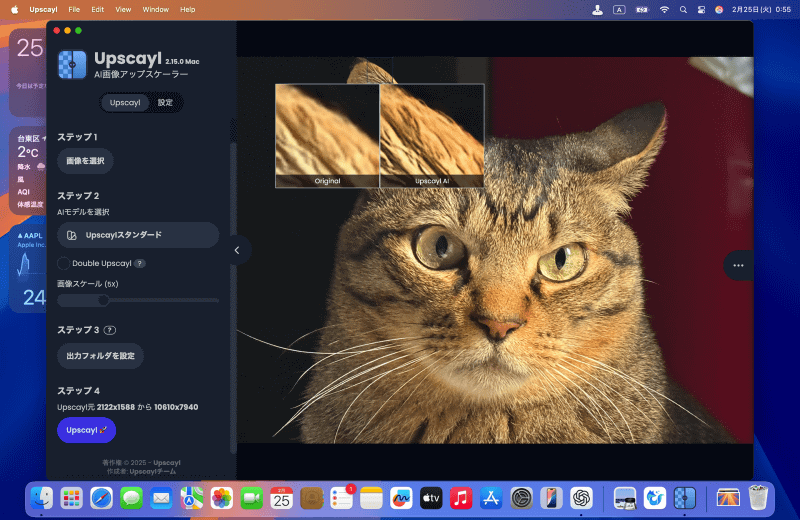Screen dimensions: 800x520
Task: Open the three-dots options panel
Action: pos(738,265)
